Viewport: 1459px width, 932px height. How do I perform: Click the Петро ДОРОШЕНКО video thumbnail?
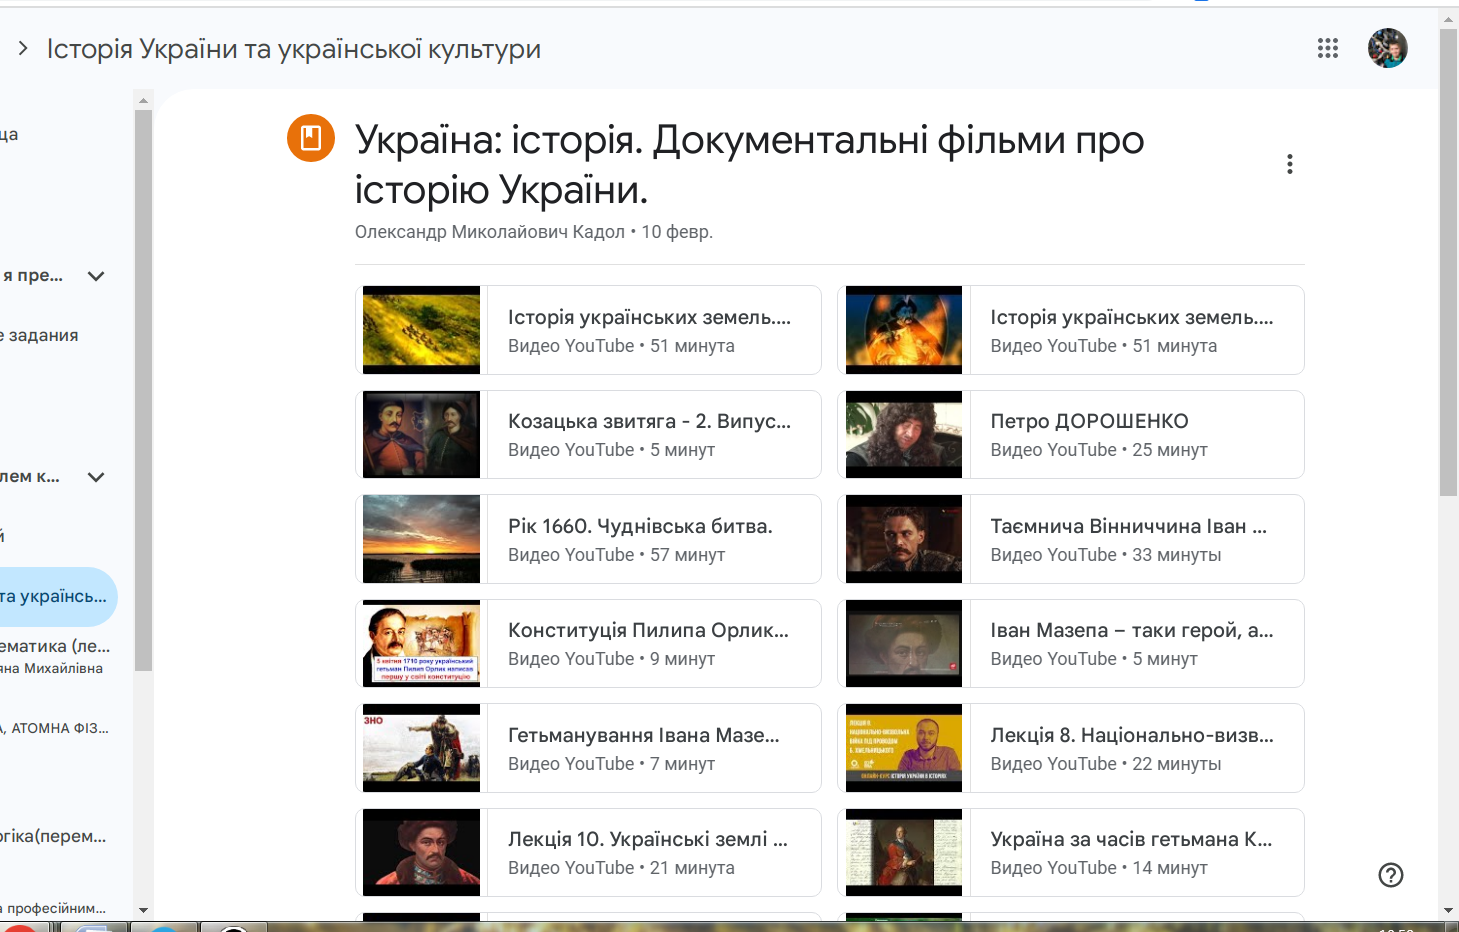pos(904,435)
